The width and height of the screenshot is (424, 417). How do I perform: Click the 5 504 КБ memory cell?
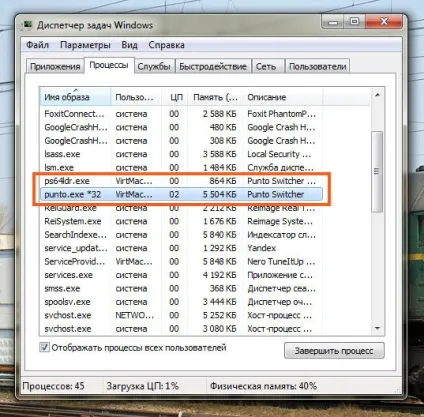click(219, 194)
